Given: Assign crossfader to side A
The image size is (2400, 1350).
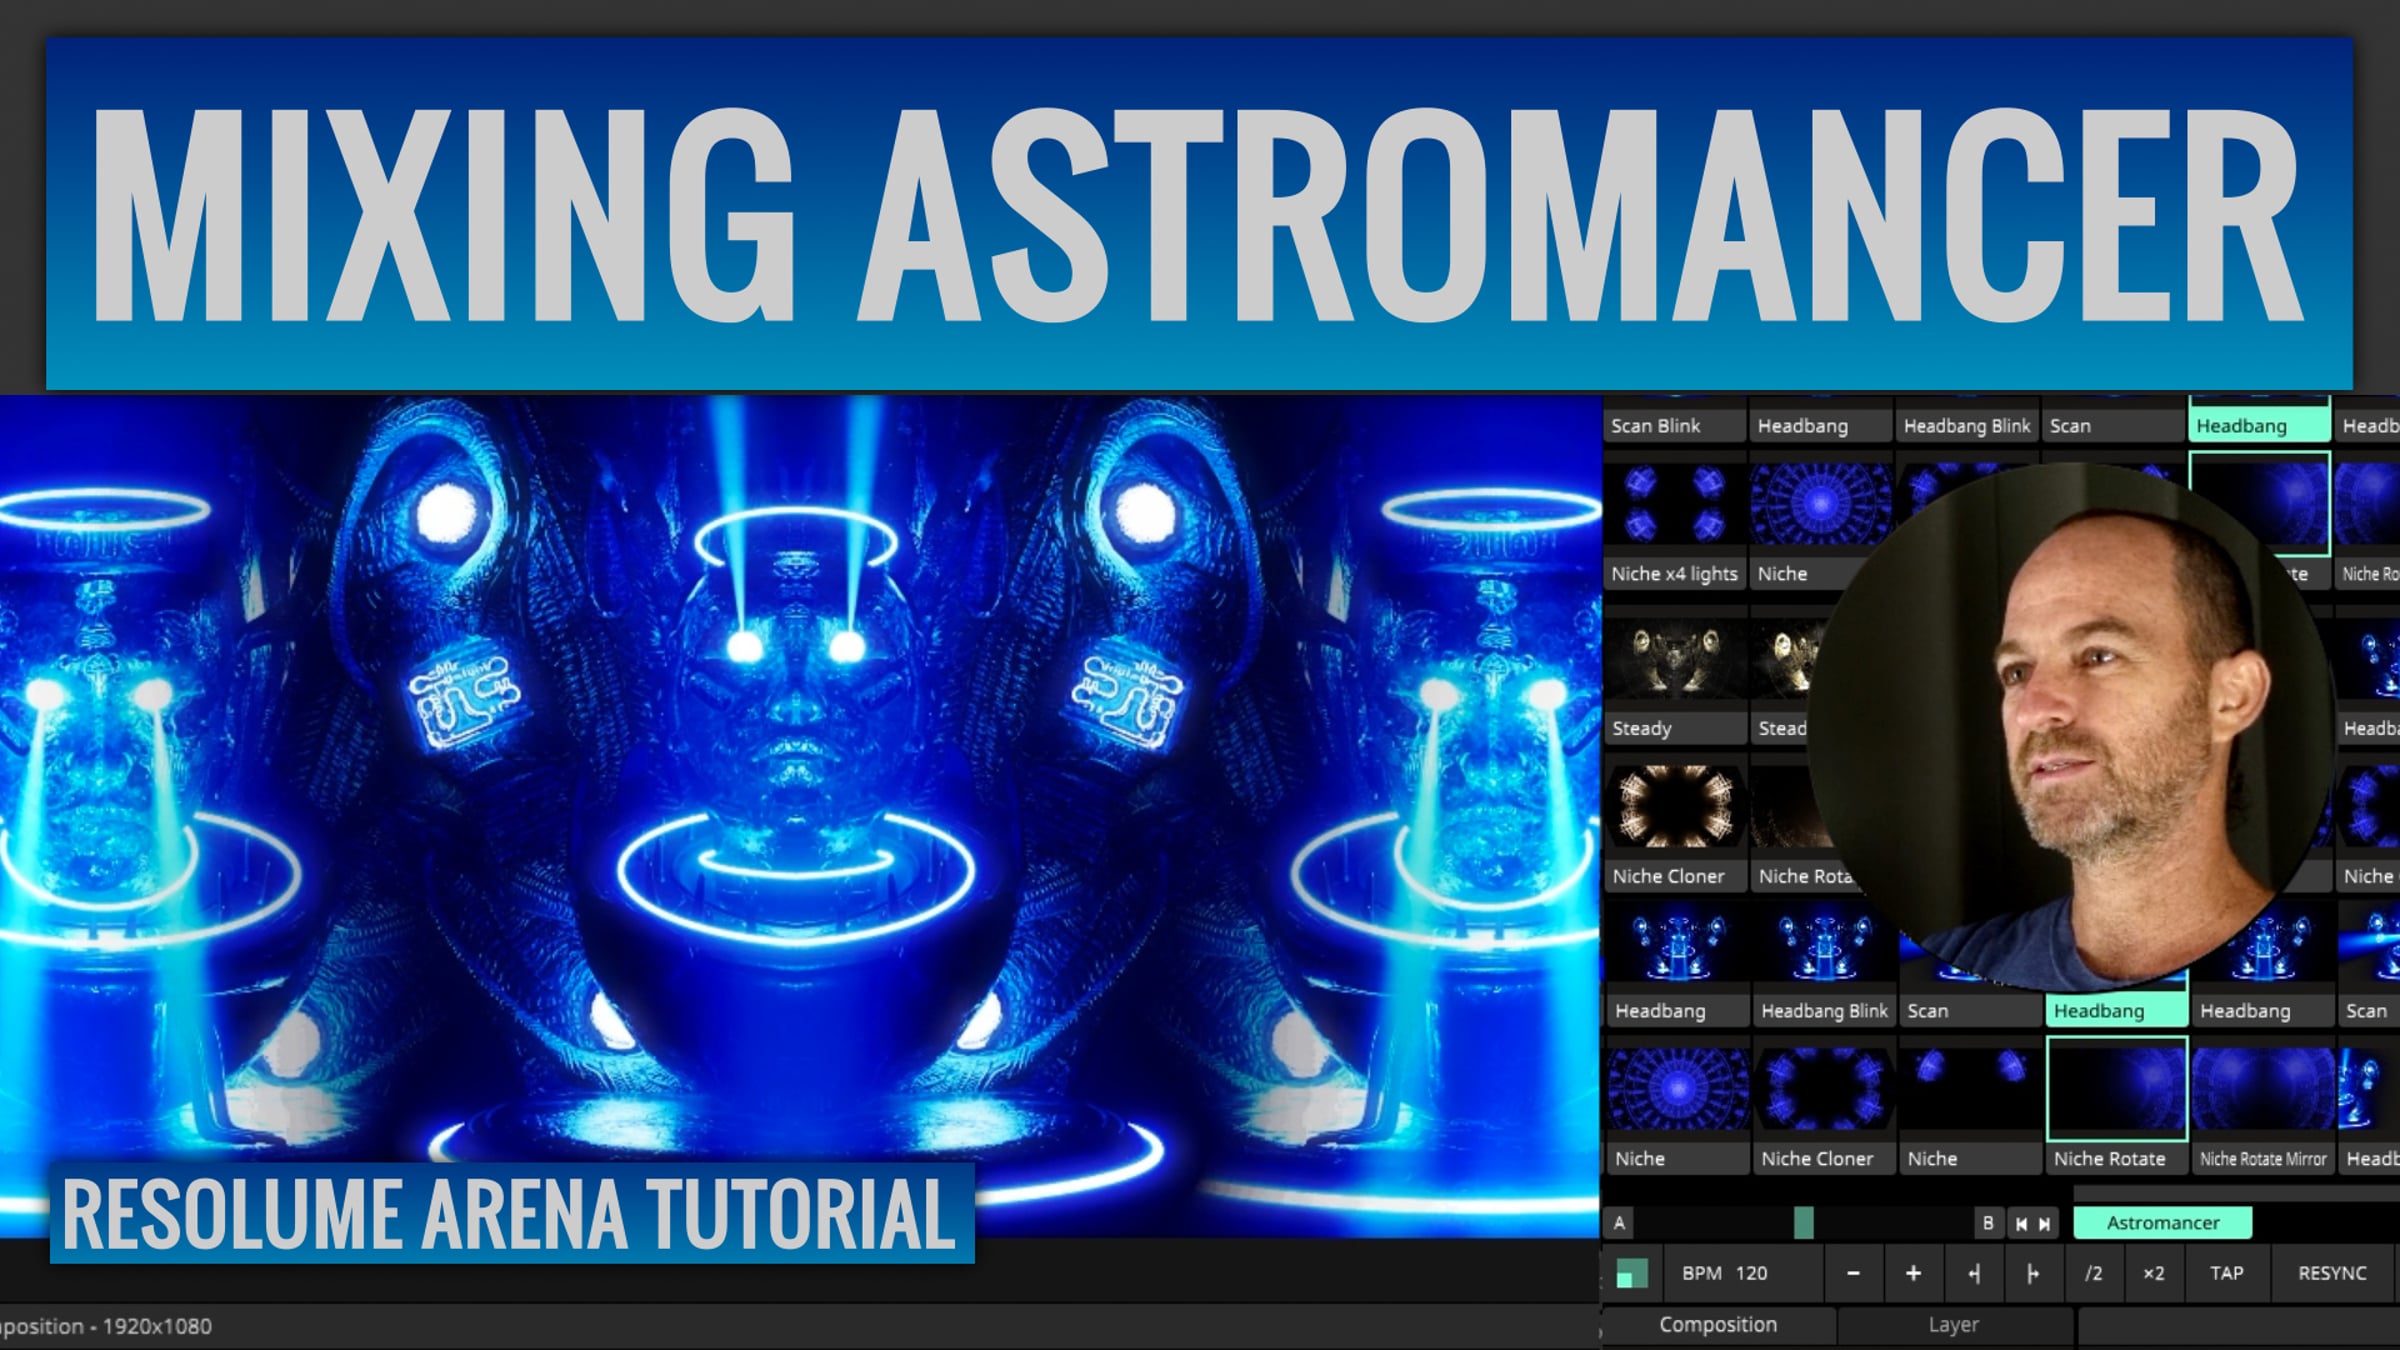Looking at the screenshot, I should [x=1619, y=1223].
